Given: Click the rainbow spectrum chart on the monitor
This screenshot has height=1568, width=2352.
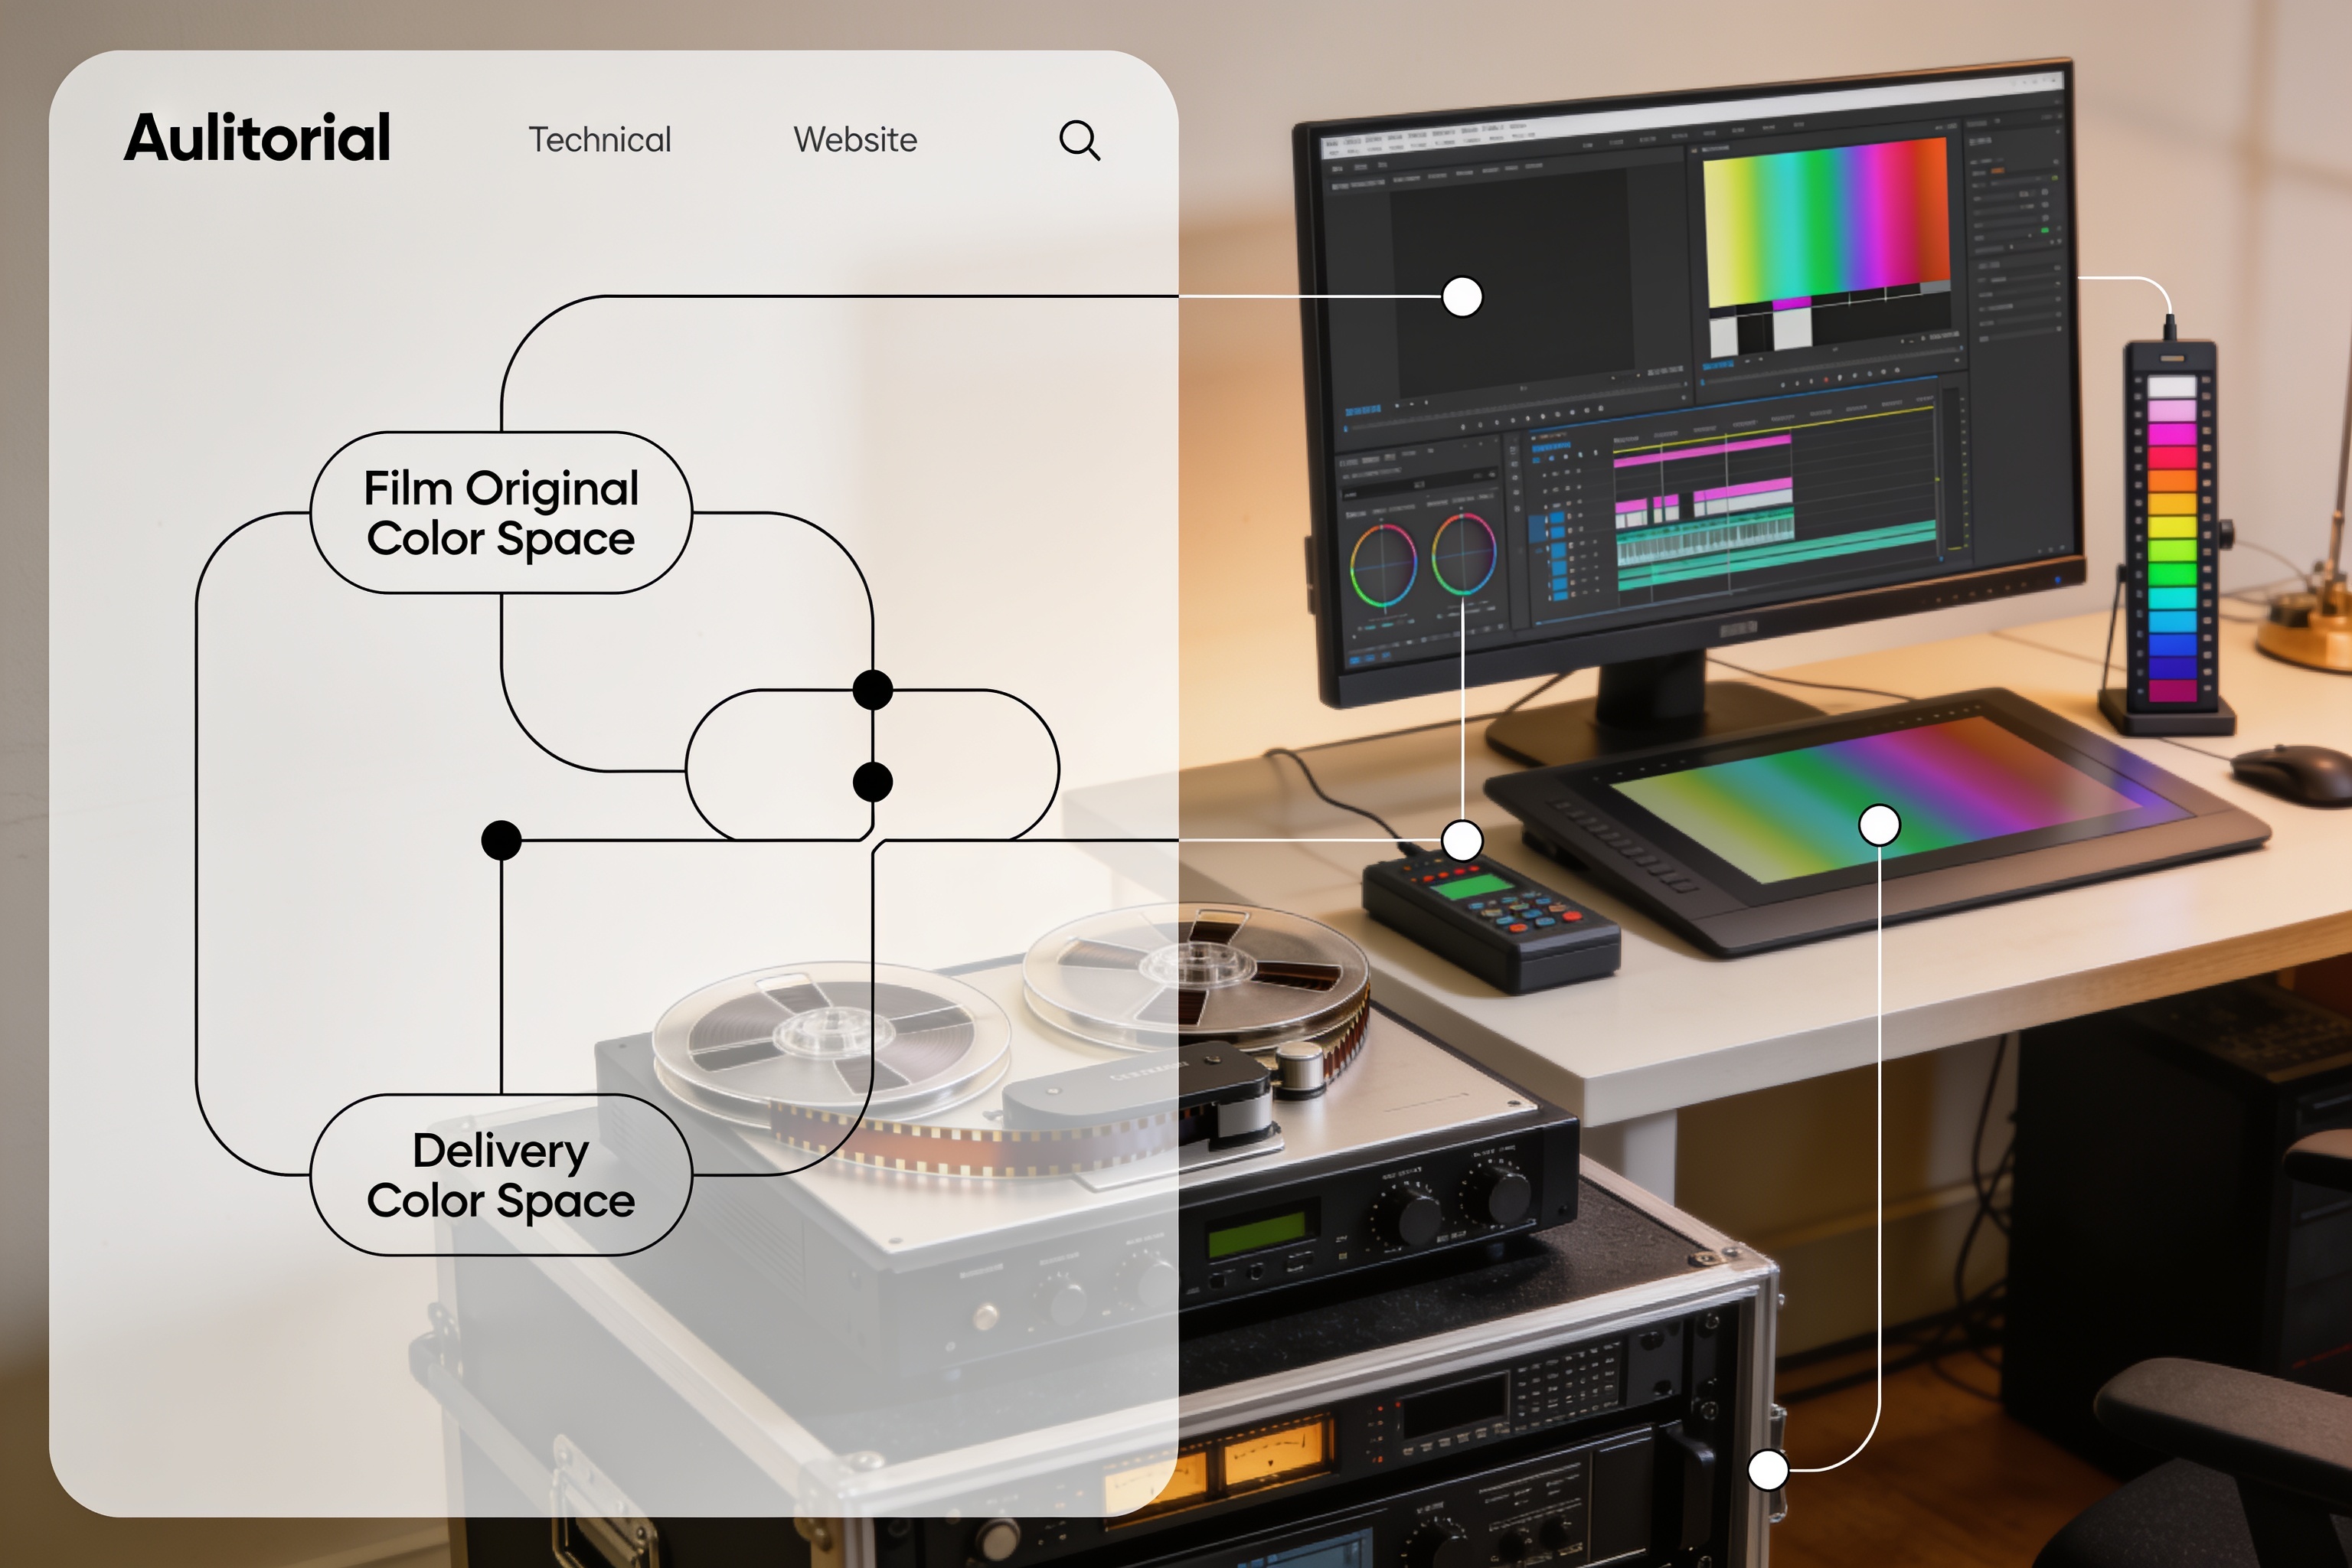Looking at the screenshot, I should click(x=1826, y=221).
